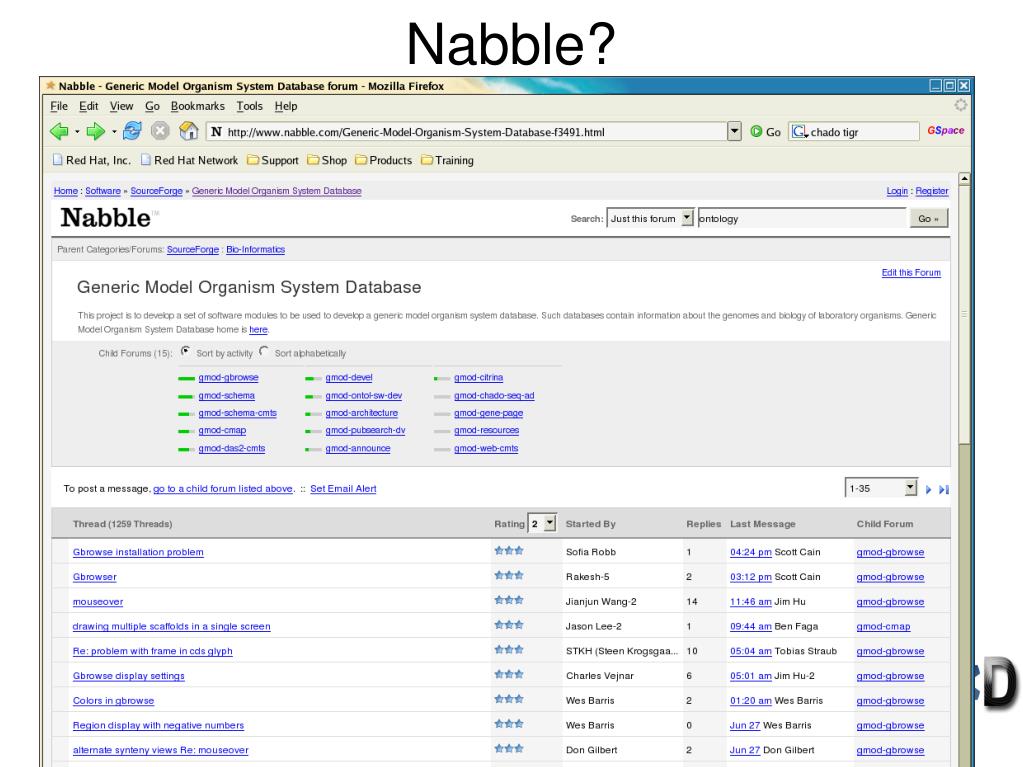This screenshot has height=767, width=1023.
Task: Open the Back button history dropdown arrow
Action: [77, 132]
